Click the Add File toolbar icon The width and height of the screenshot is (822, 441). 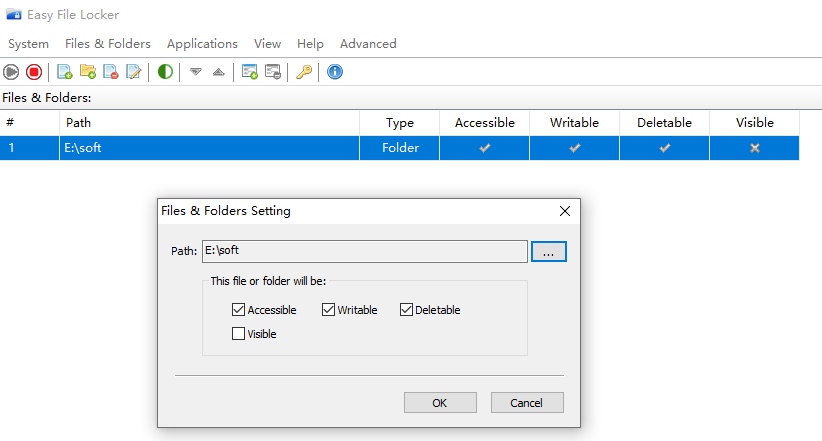[x=65, y=72]
